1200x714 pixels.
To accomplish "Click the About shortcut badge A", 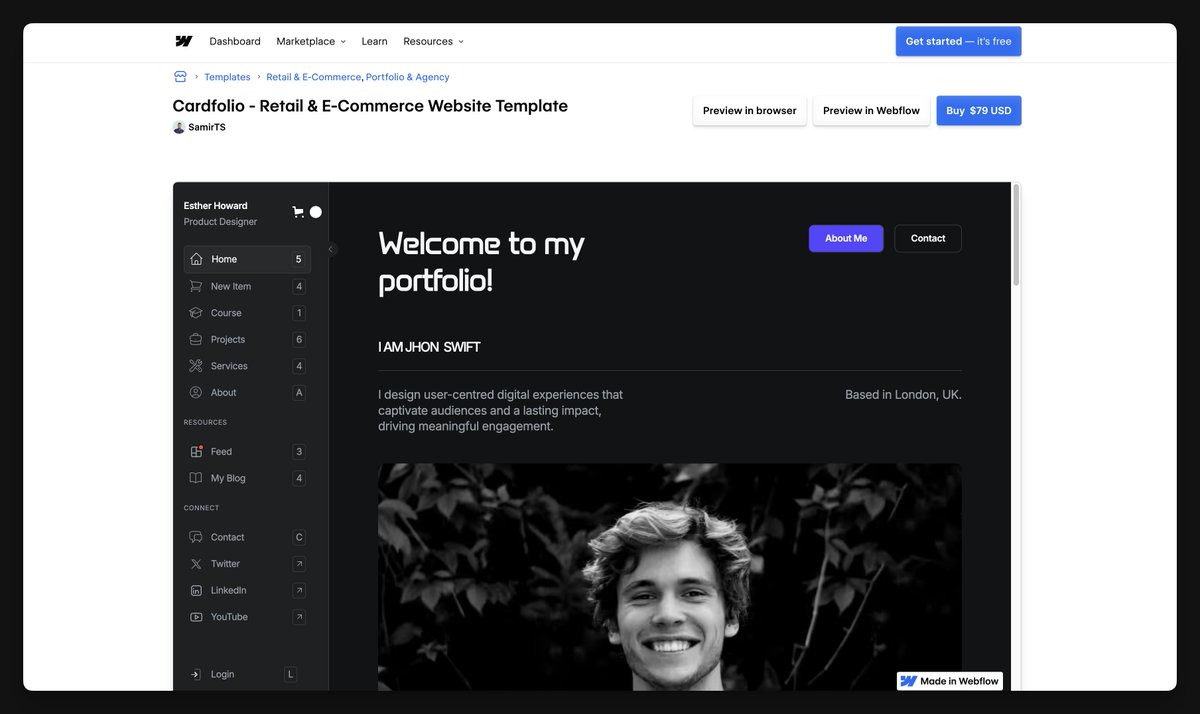I will pos(299,393).
